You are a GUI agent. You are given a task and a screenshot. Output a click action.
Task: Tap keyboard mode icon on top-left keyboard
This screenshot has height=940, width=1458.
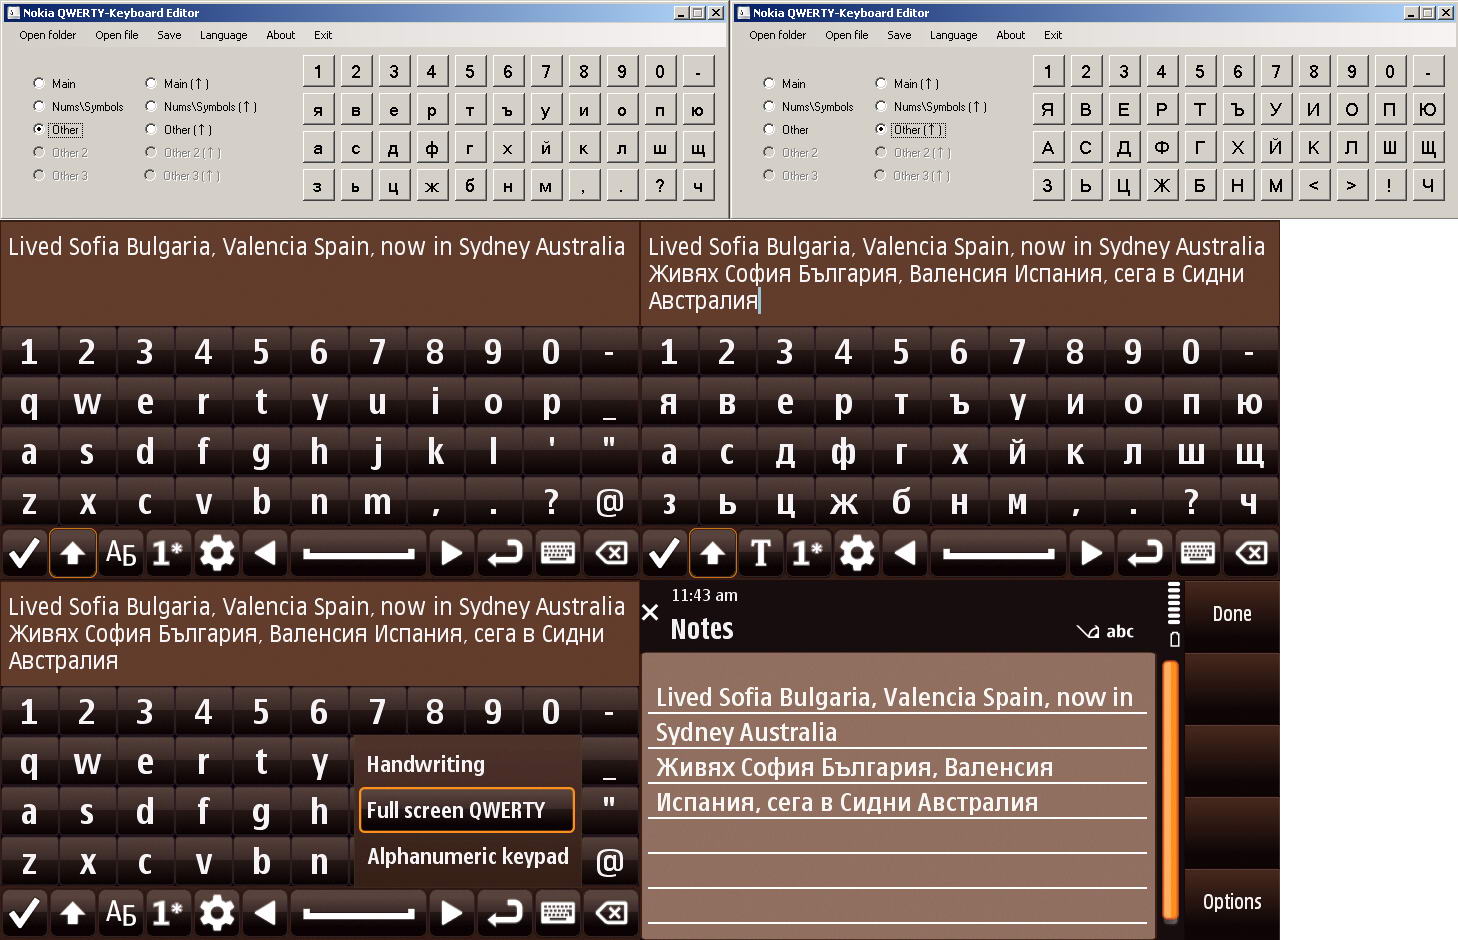click(558, 553)
